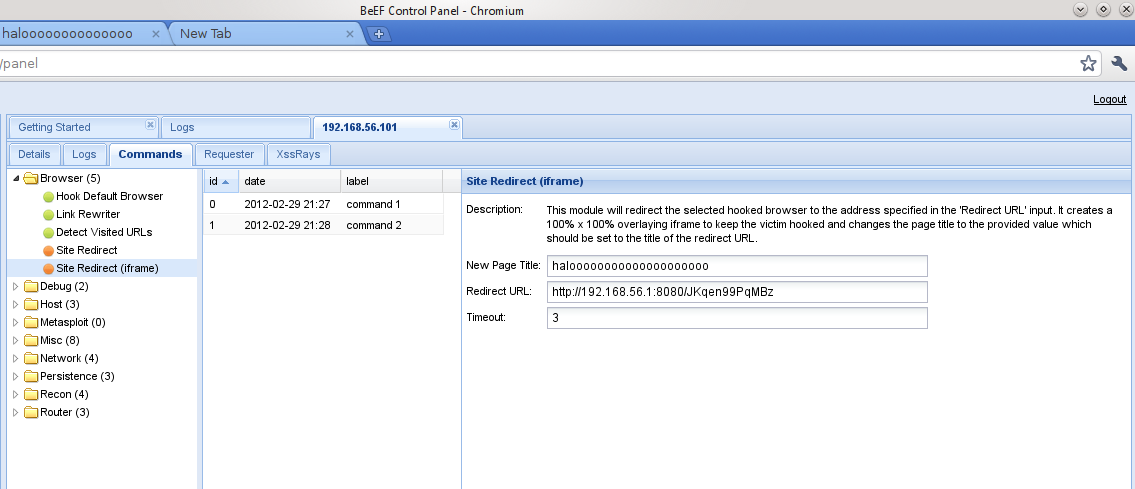The image size is (1135, 489).
Task: Click green status dot of Hook Default Browser
Action: pos(48,197)
